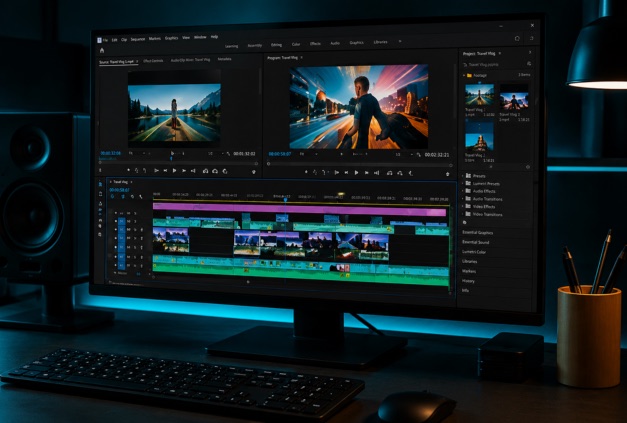The height and width of the screenshot is (423, 627).
Task: Select the Selection tool in tools panel
Action: pyautogui.click(x=100, y=184)
